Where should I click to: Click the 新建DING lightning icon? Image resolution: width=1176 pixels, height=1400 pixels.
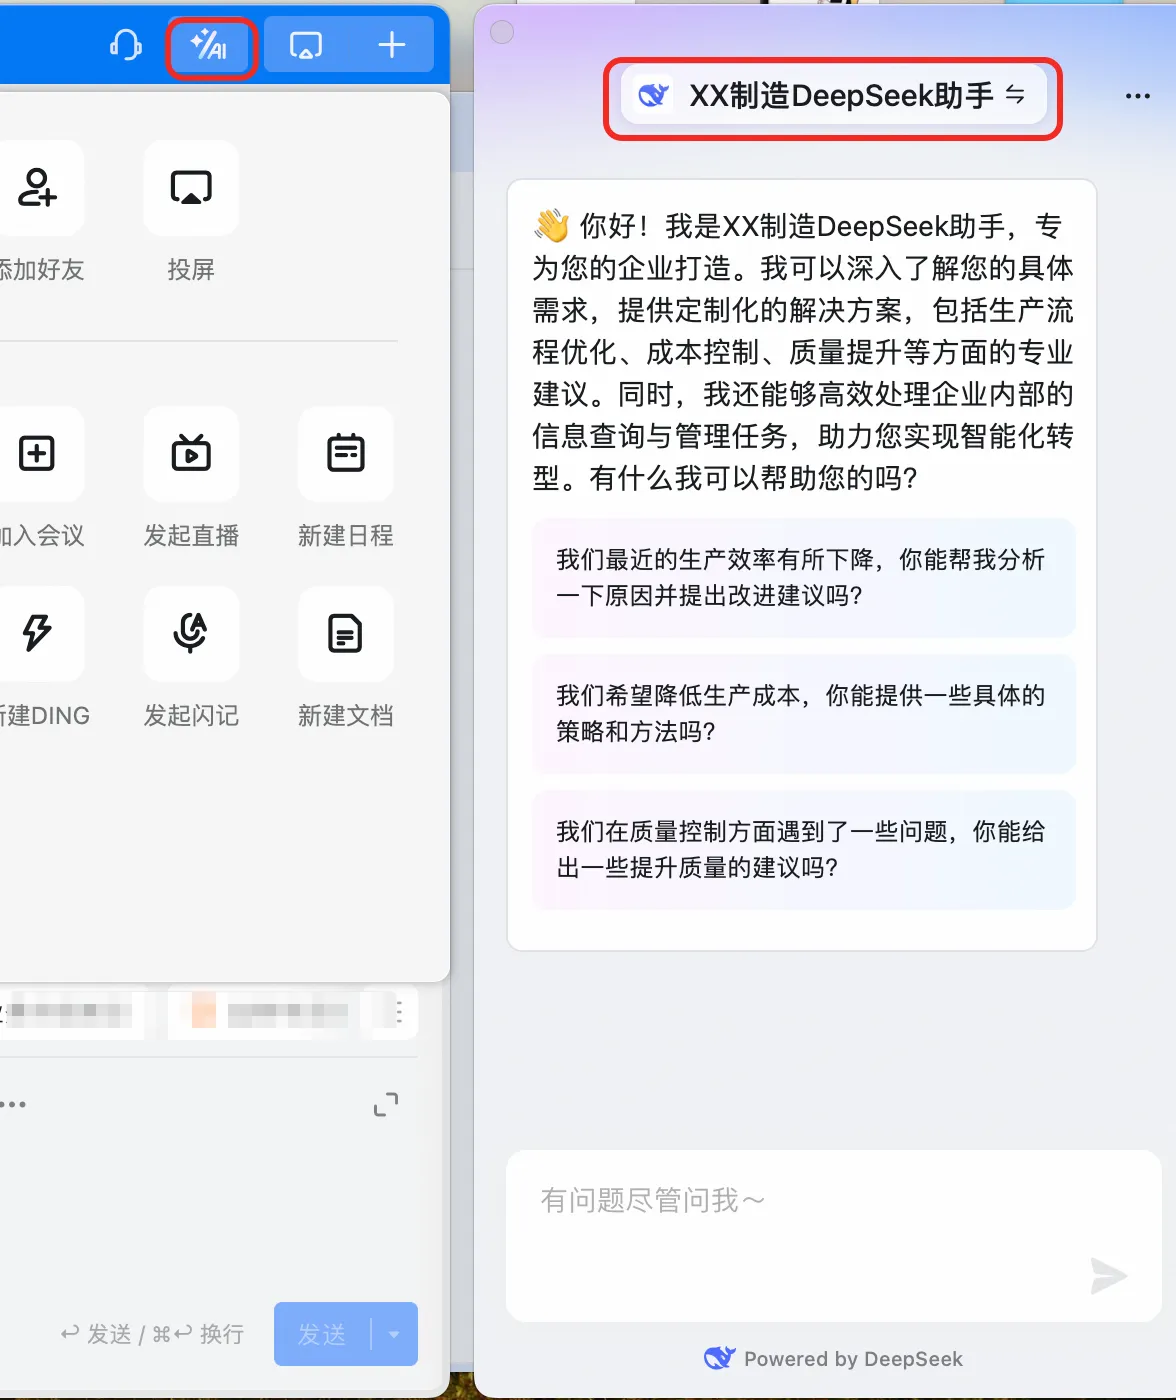coord(37,634)
